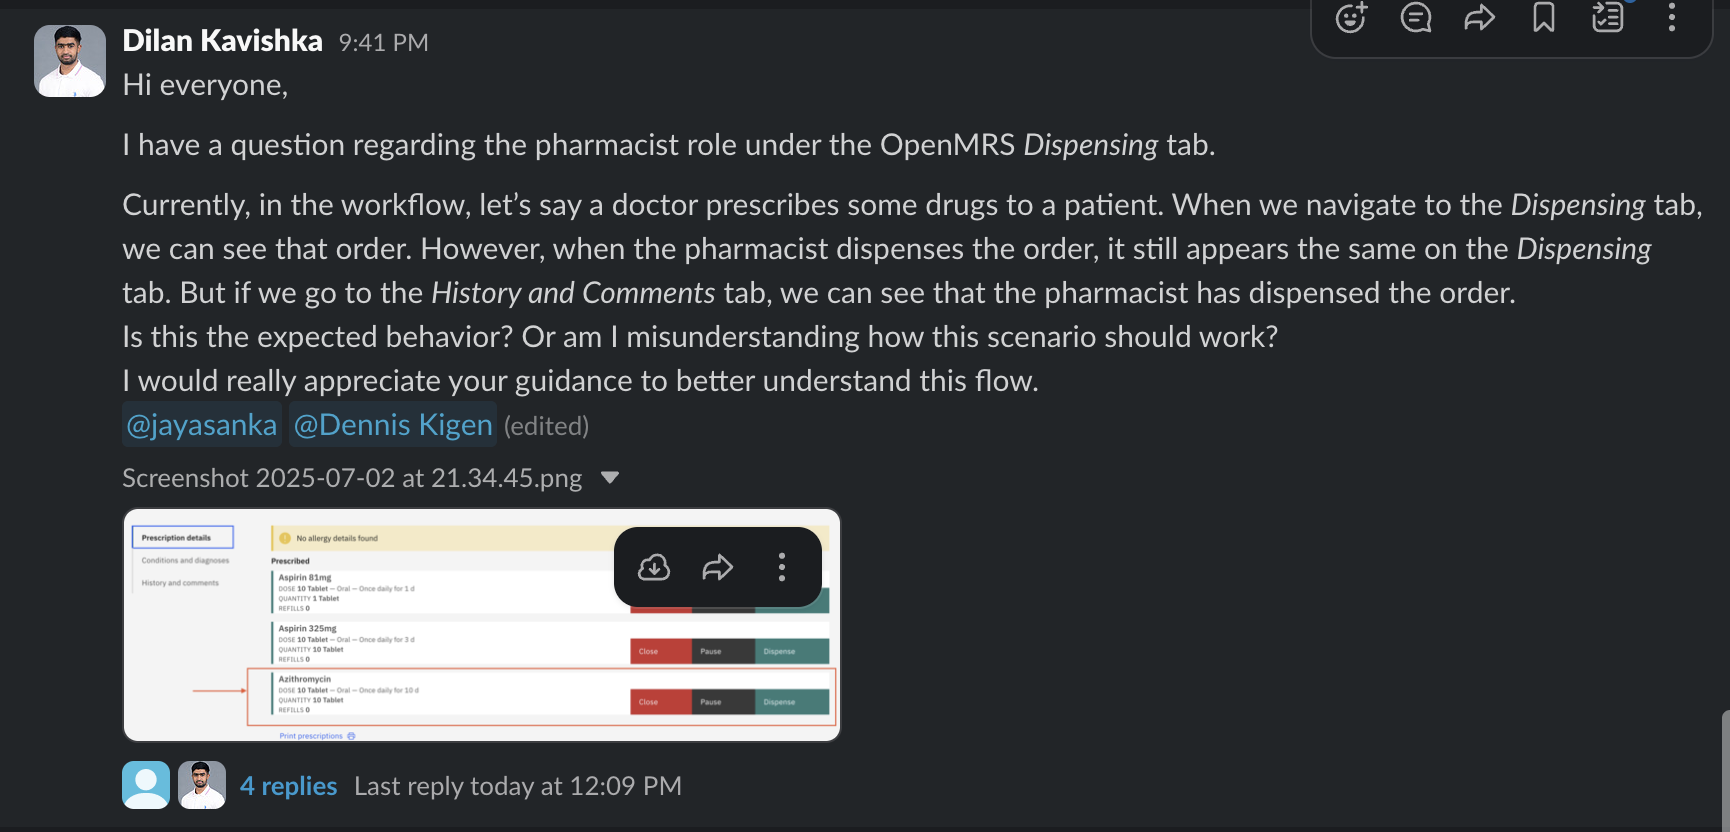Bookmark this message for later

coord(1544,17)
